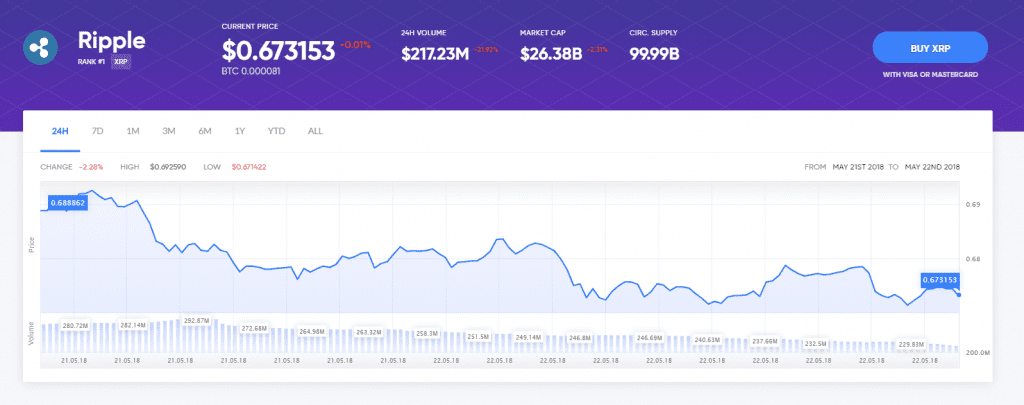
Task: Click the 0.68 price axis label
Action: (972, 259)
